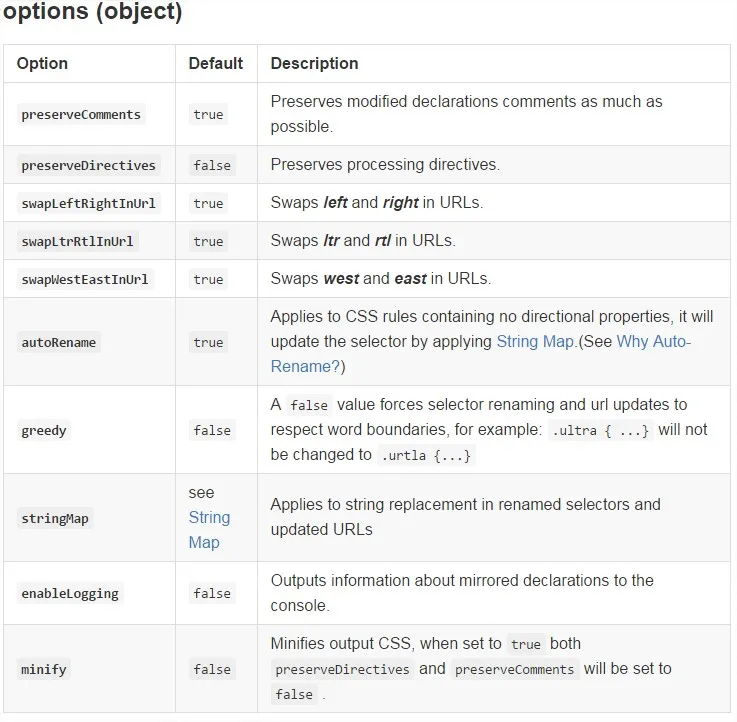The image size is (737, 722).
Task: Click the Option column header
Action: pyautogui.click(x=43, y=63)
